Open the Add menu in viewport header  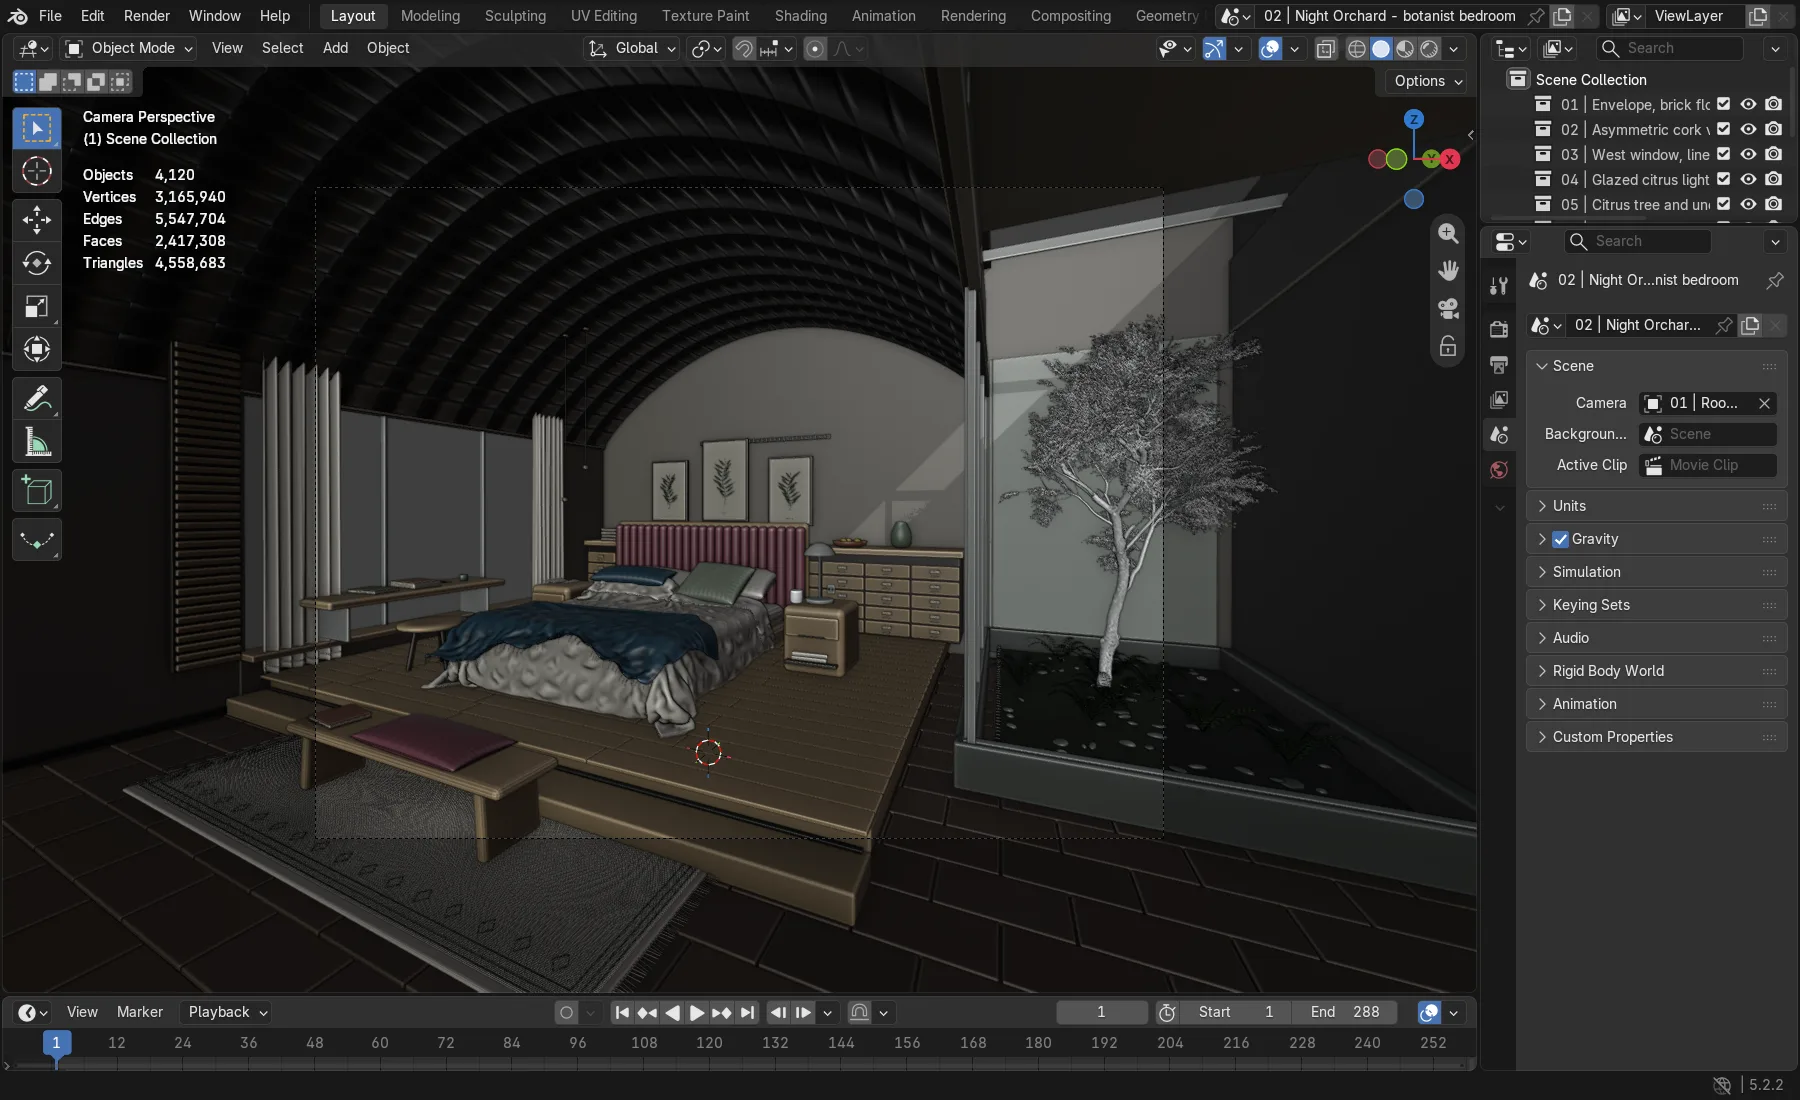(x=335, y=48)
